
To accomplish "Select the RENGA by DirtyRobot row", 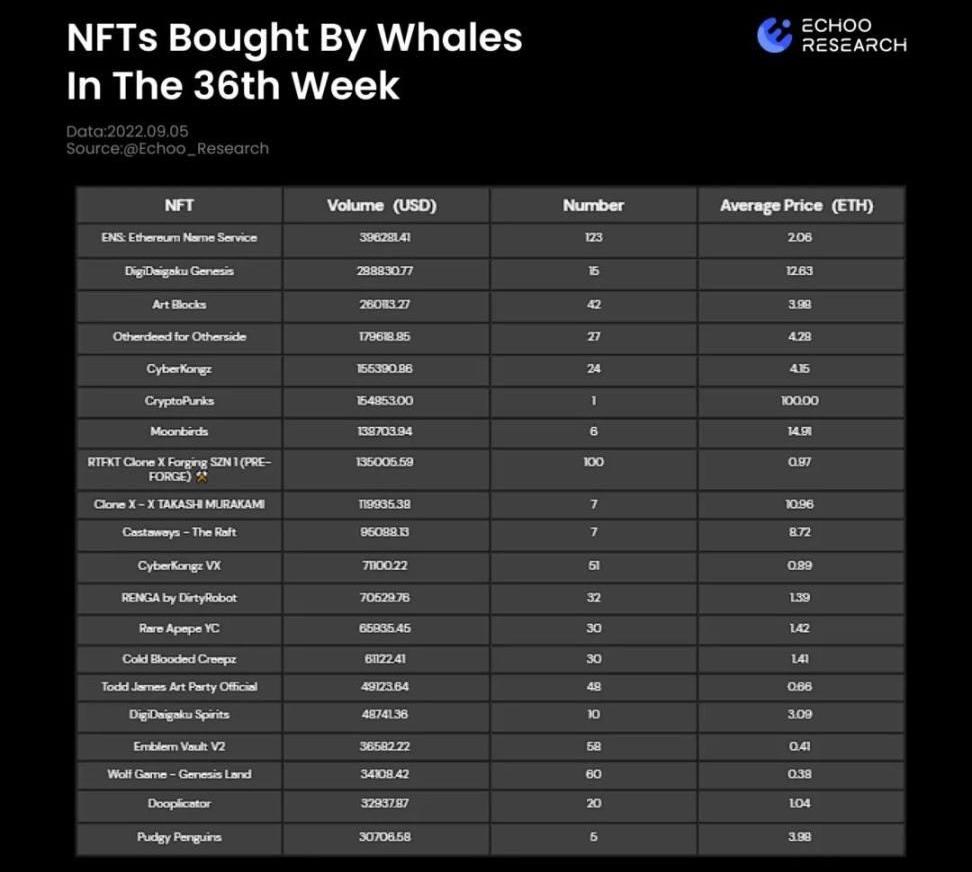I will point(179,598).
